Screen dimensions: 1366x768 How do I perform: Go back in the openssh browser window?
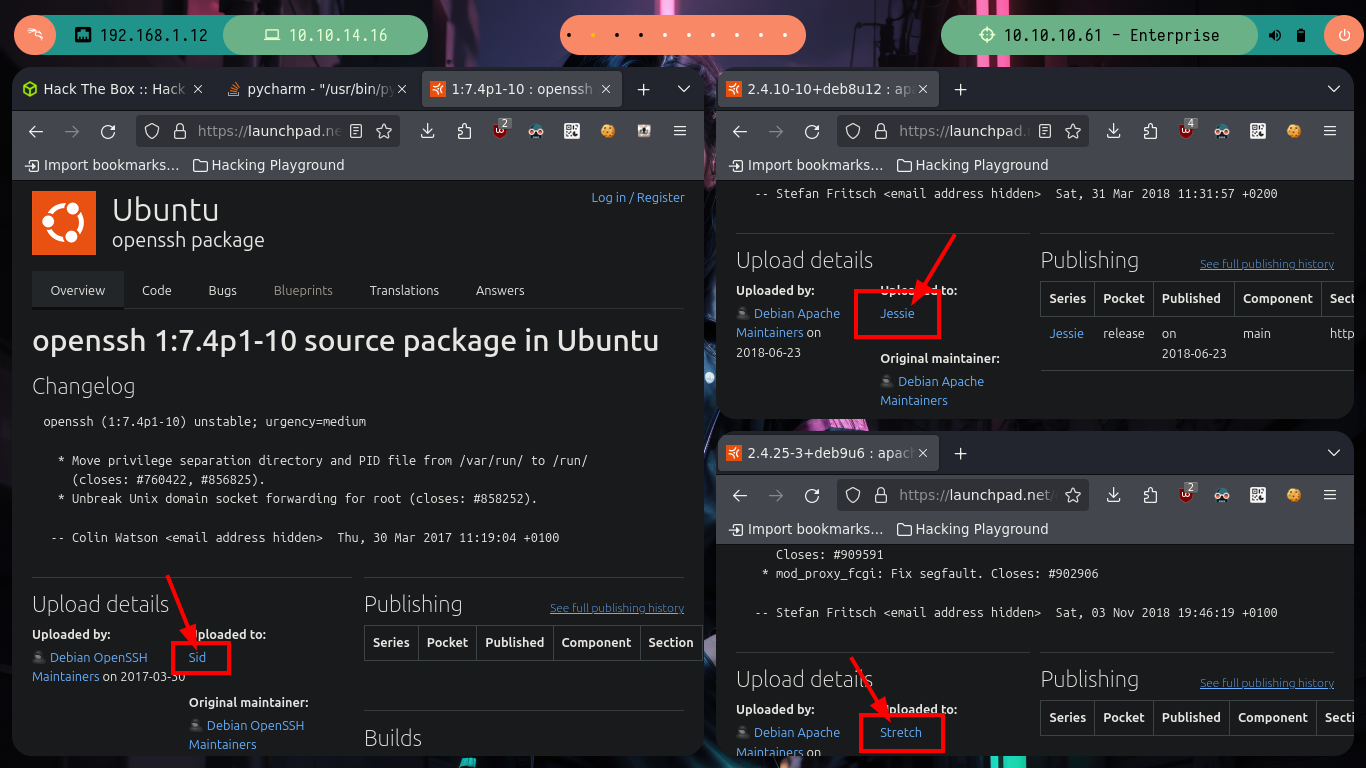point(36,131)
